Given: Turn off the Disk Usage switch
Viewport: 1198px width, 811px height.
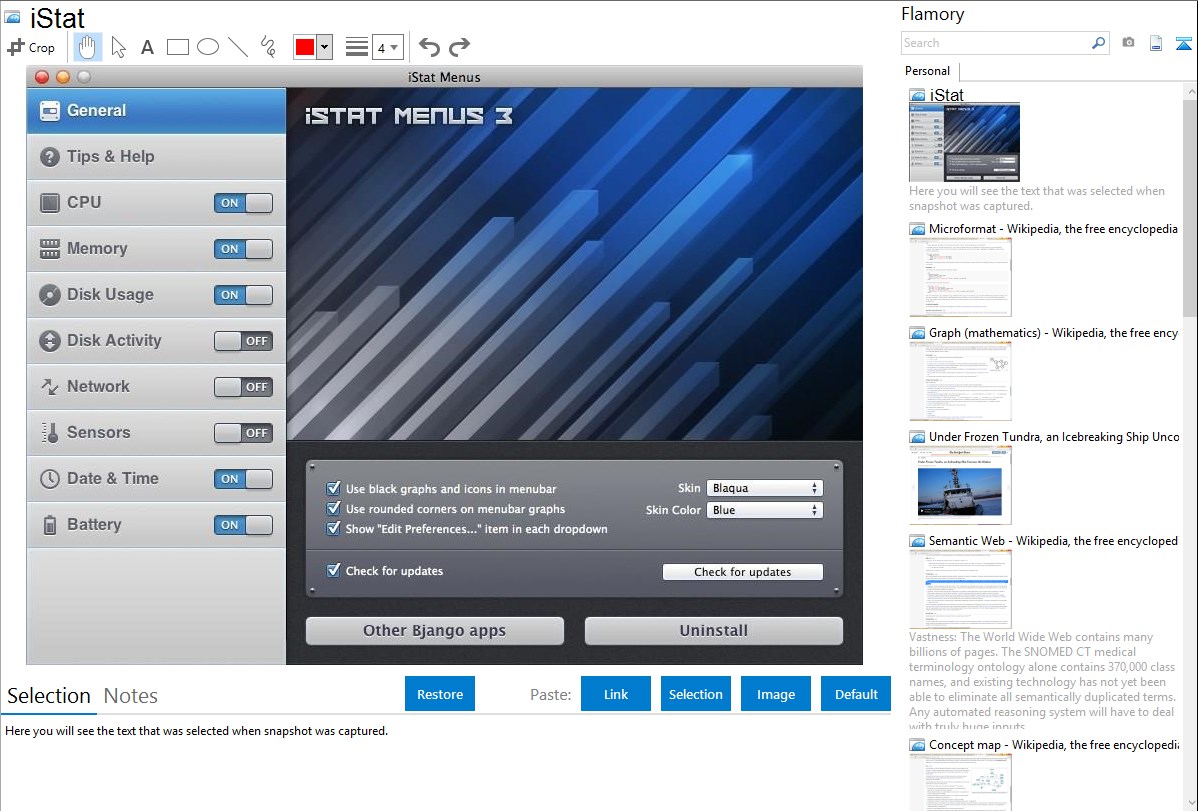Looking at the screenshot, I should click(x=243, y=295).
